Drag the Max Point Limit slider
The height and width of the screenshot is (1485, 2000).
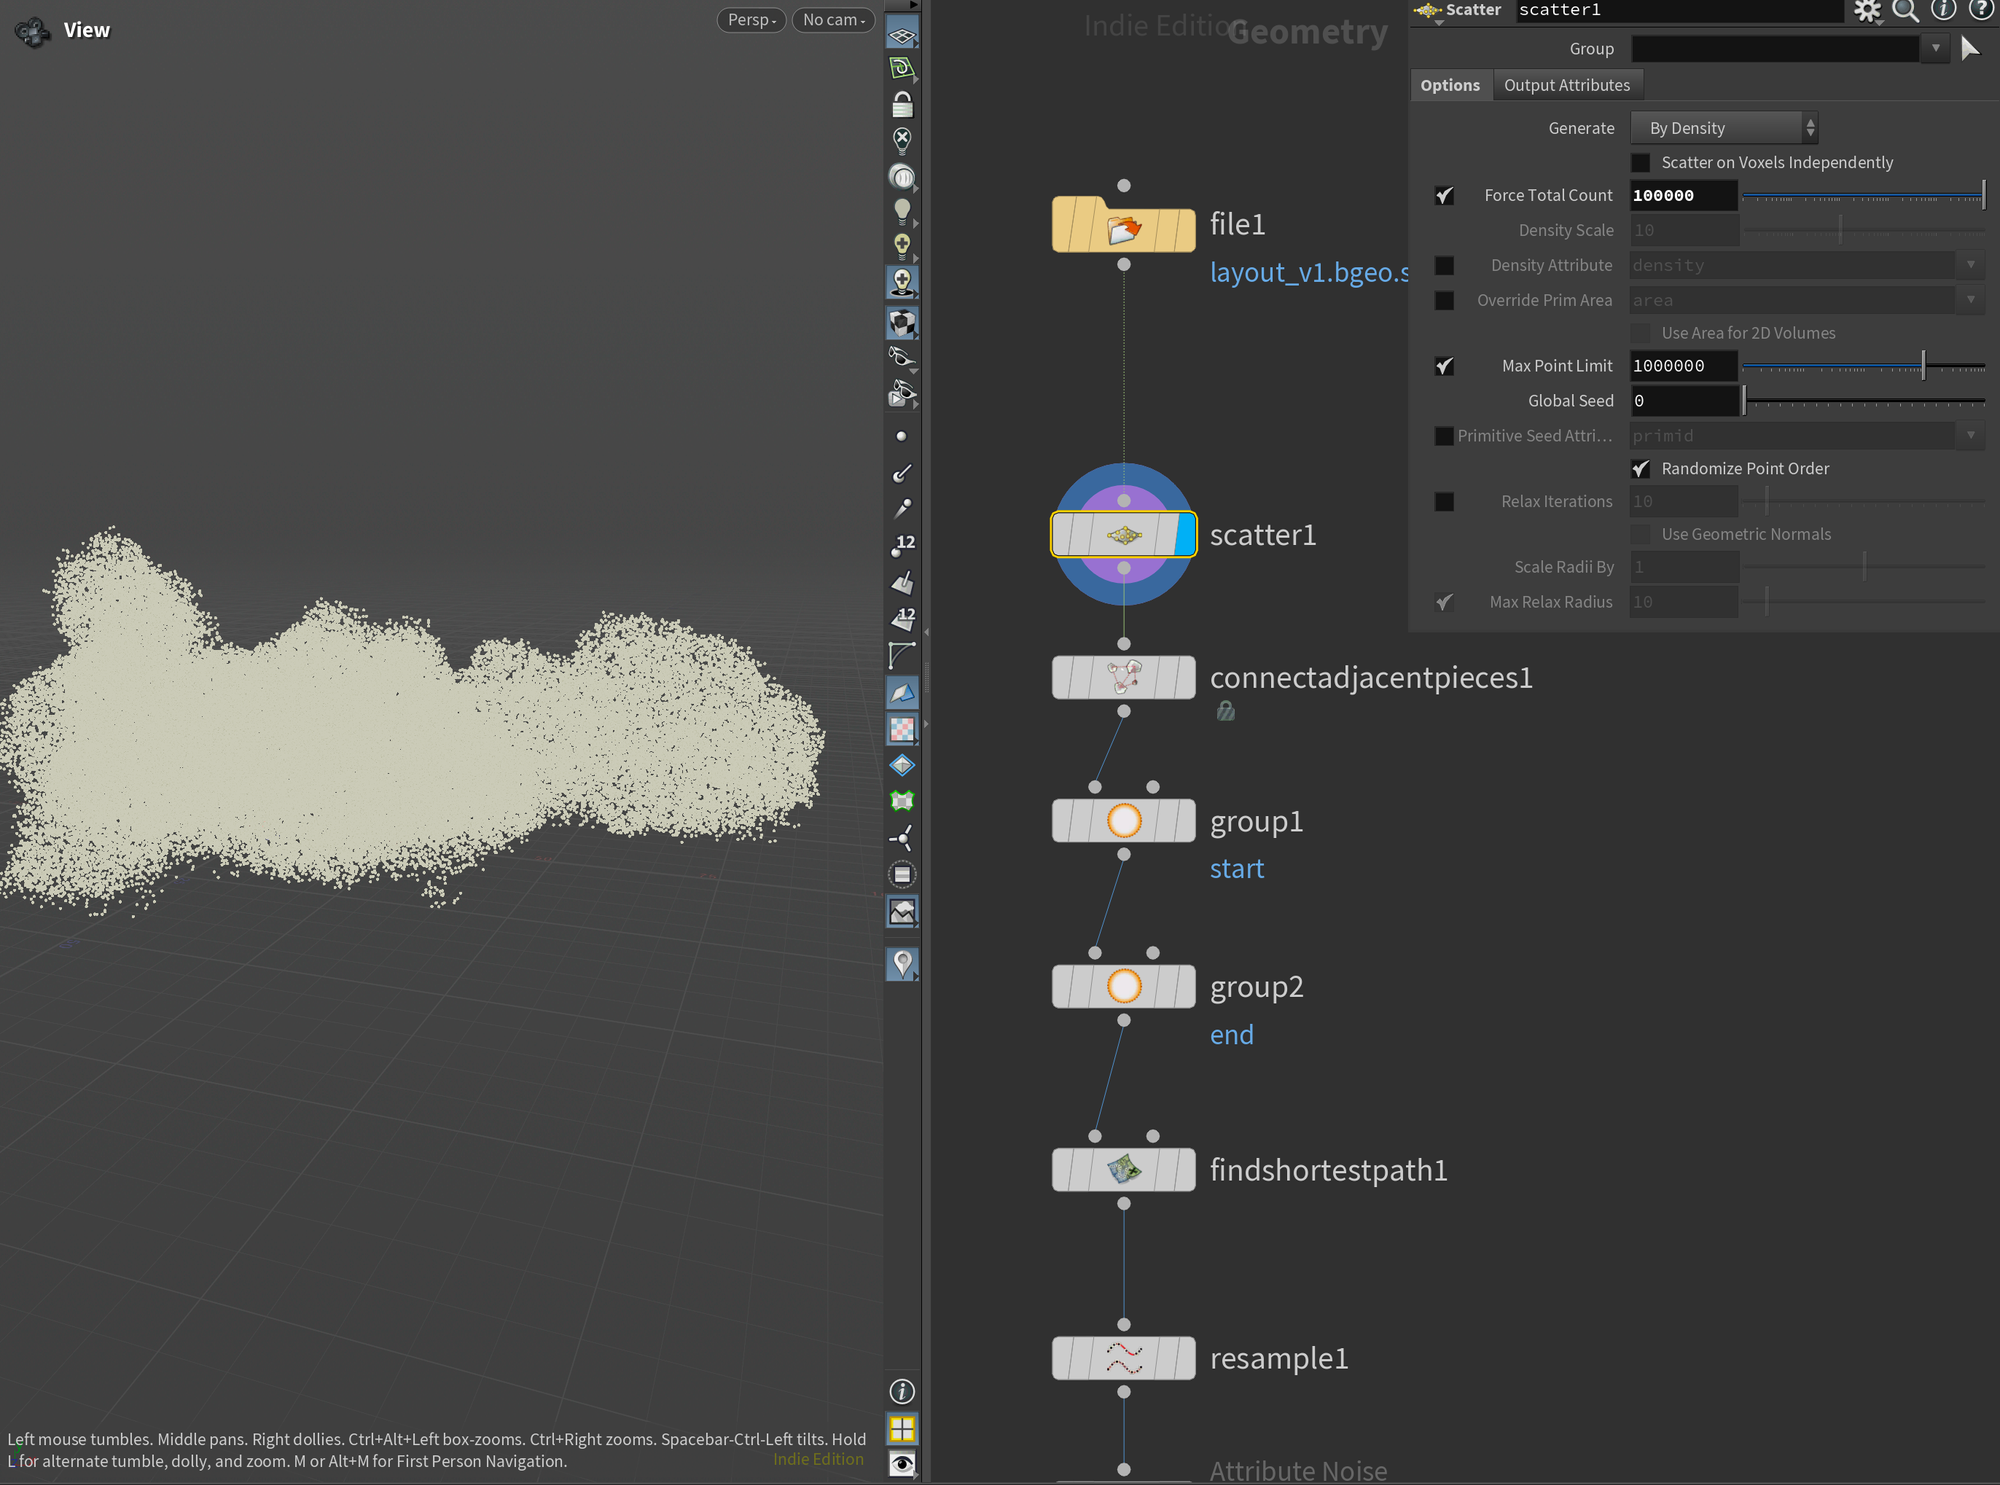(1924, 365)
